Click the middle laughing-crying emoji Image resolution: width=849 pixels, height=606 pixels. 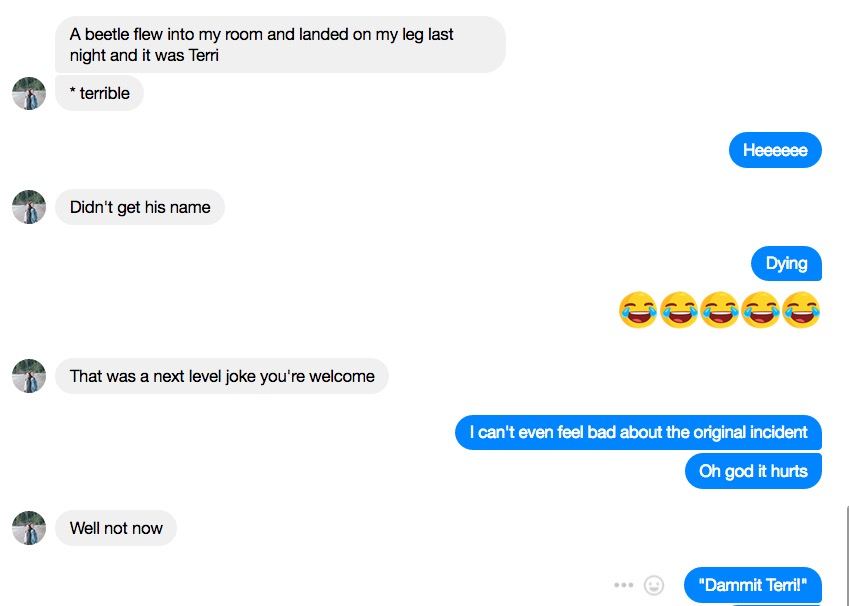point(720,310)
